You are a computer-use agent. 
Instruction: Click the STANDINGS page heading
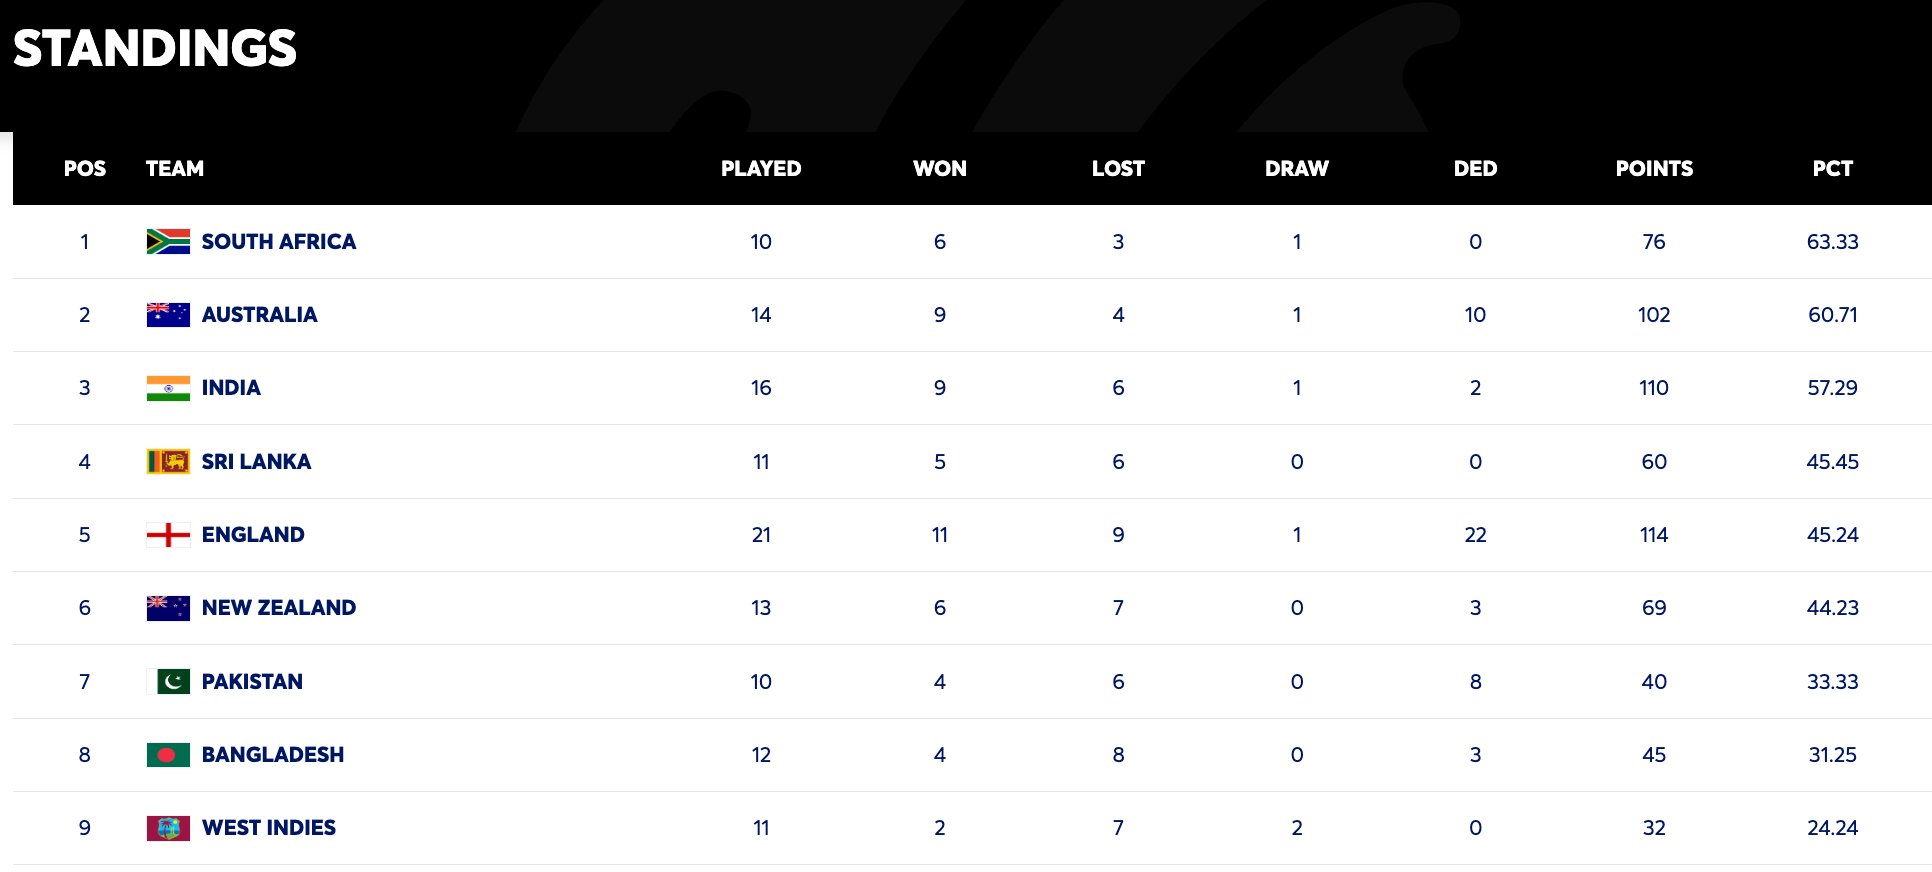pyautogui.click(x=155, y=48)
